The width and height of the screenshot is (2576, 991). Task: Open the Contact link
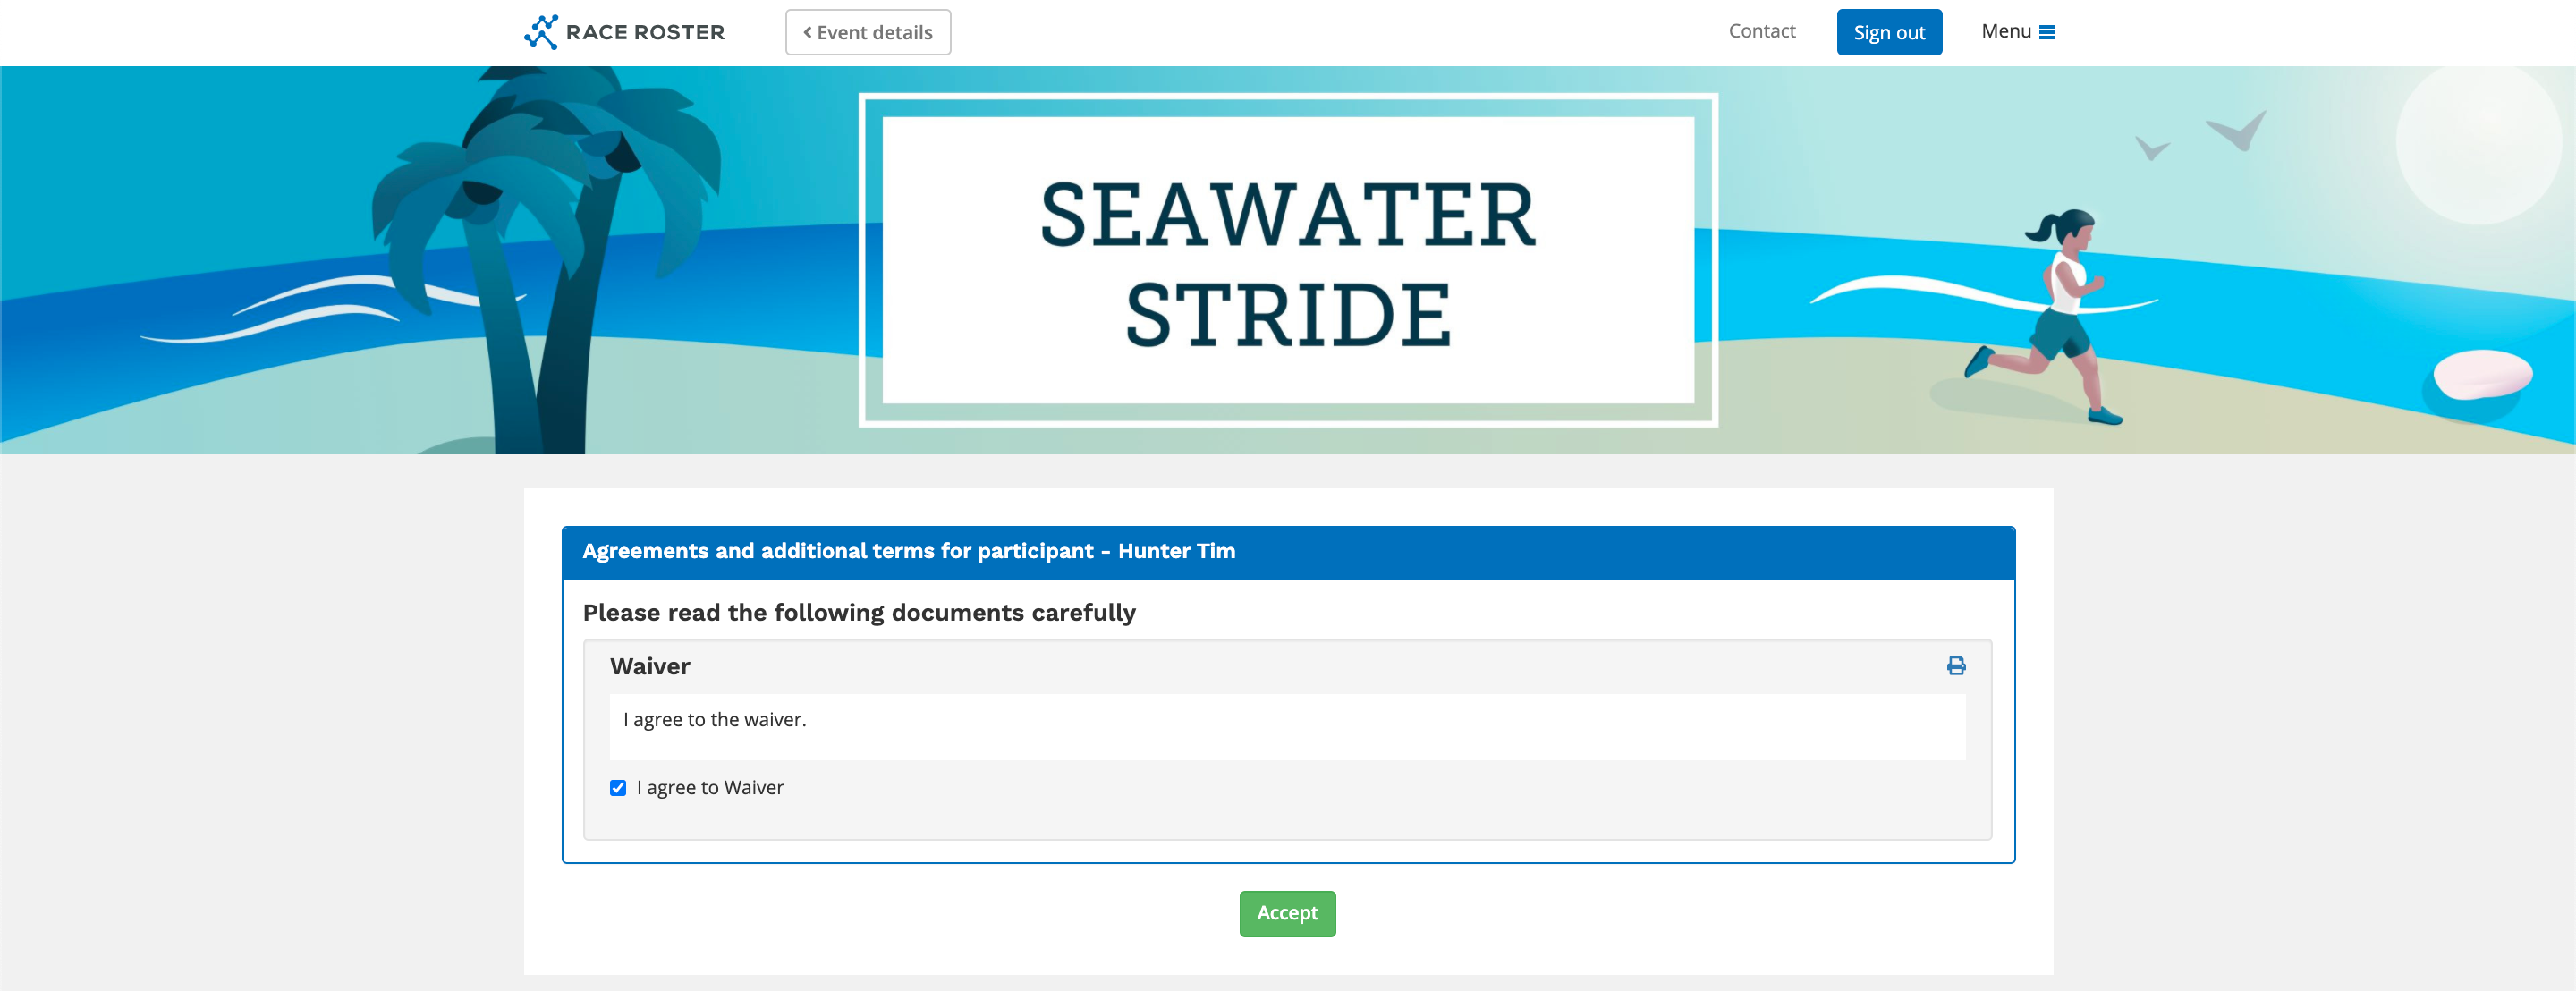(1761, 31)
